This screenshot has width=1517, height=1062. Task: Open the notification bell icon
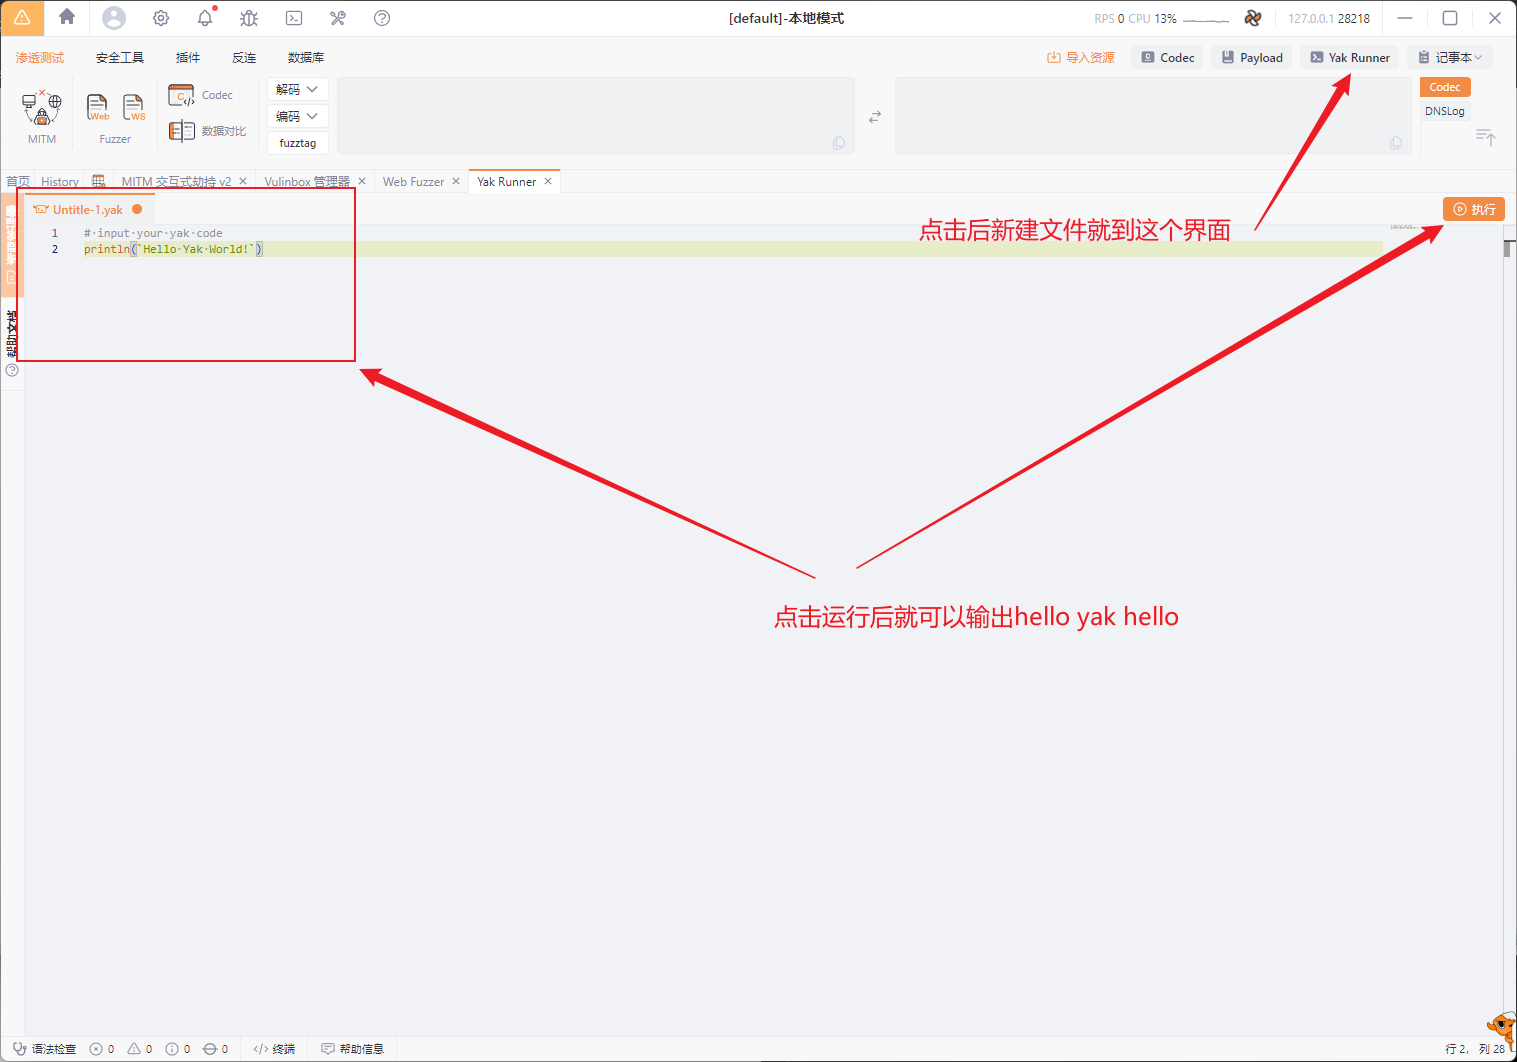coord(206,17)
